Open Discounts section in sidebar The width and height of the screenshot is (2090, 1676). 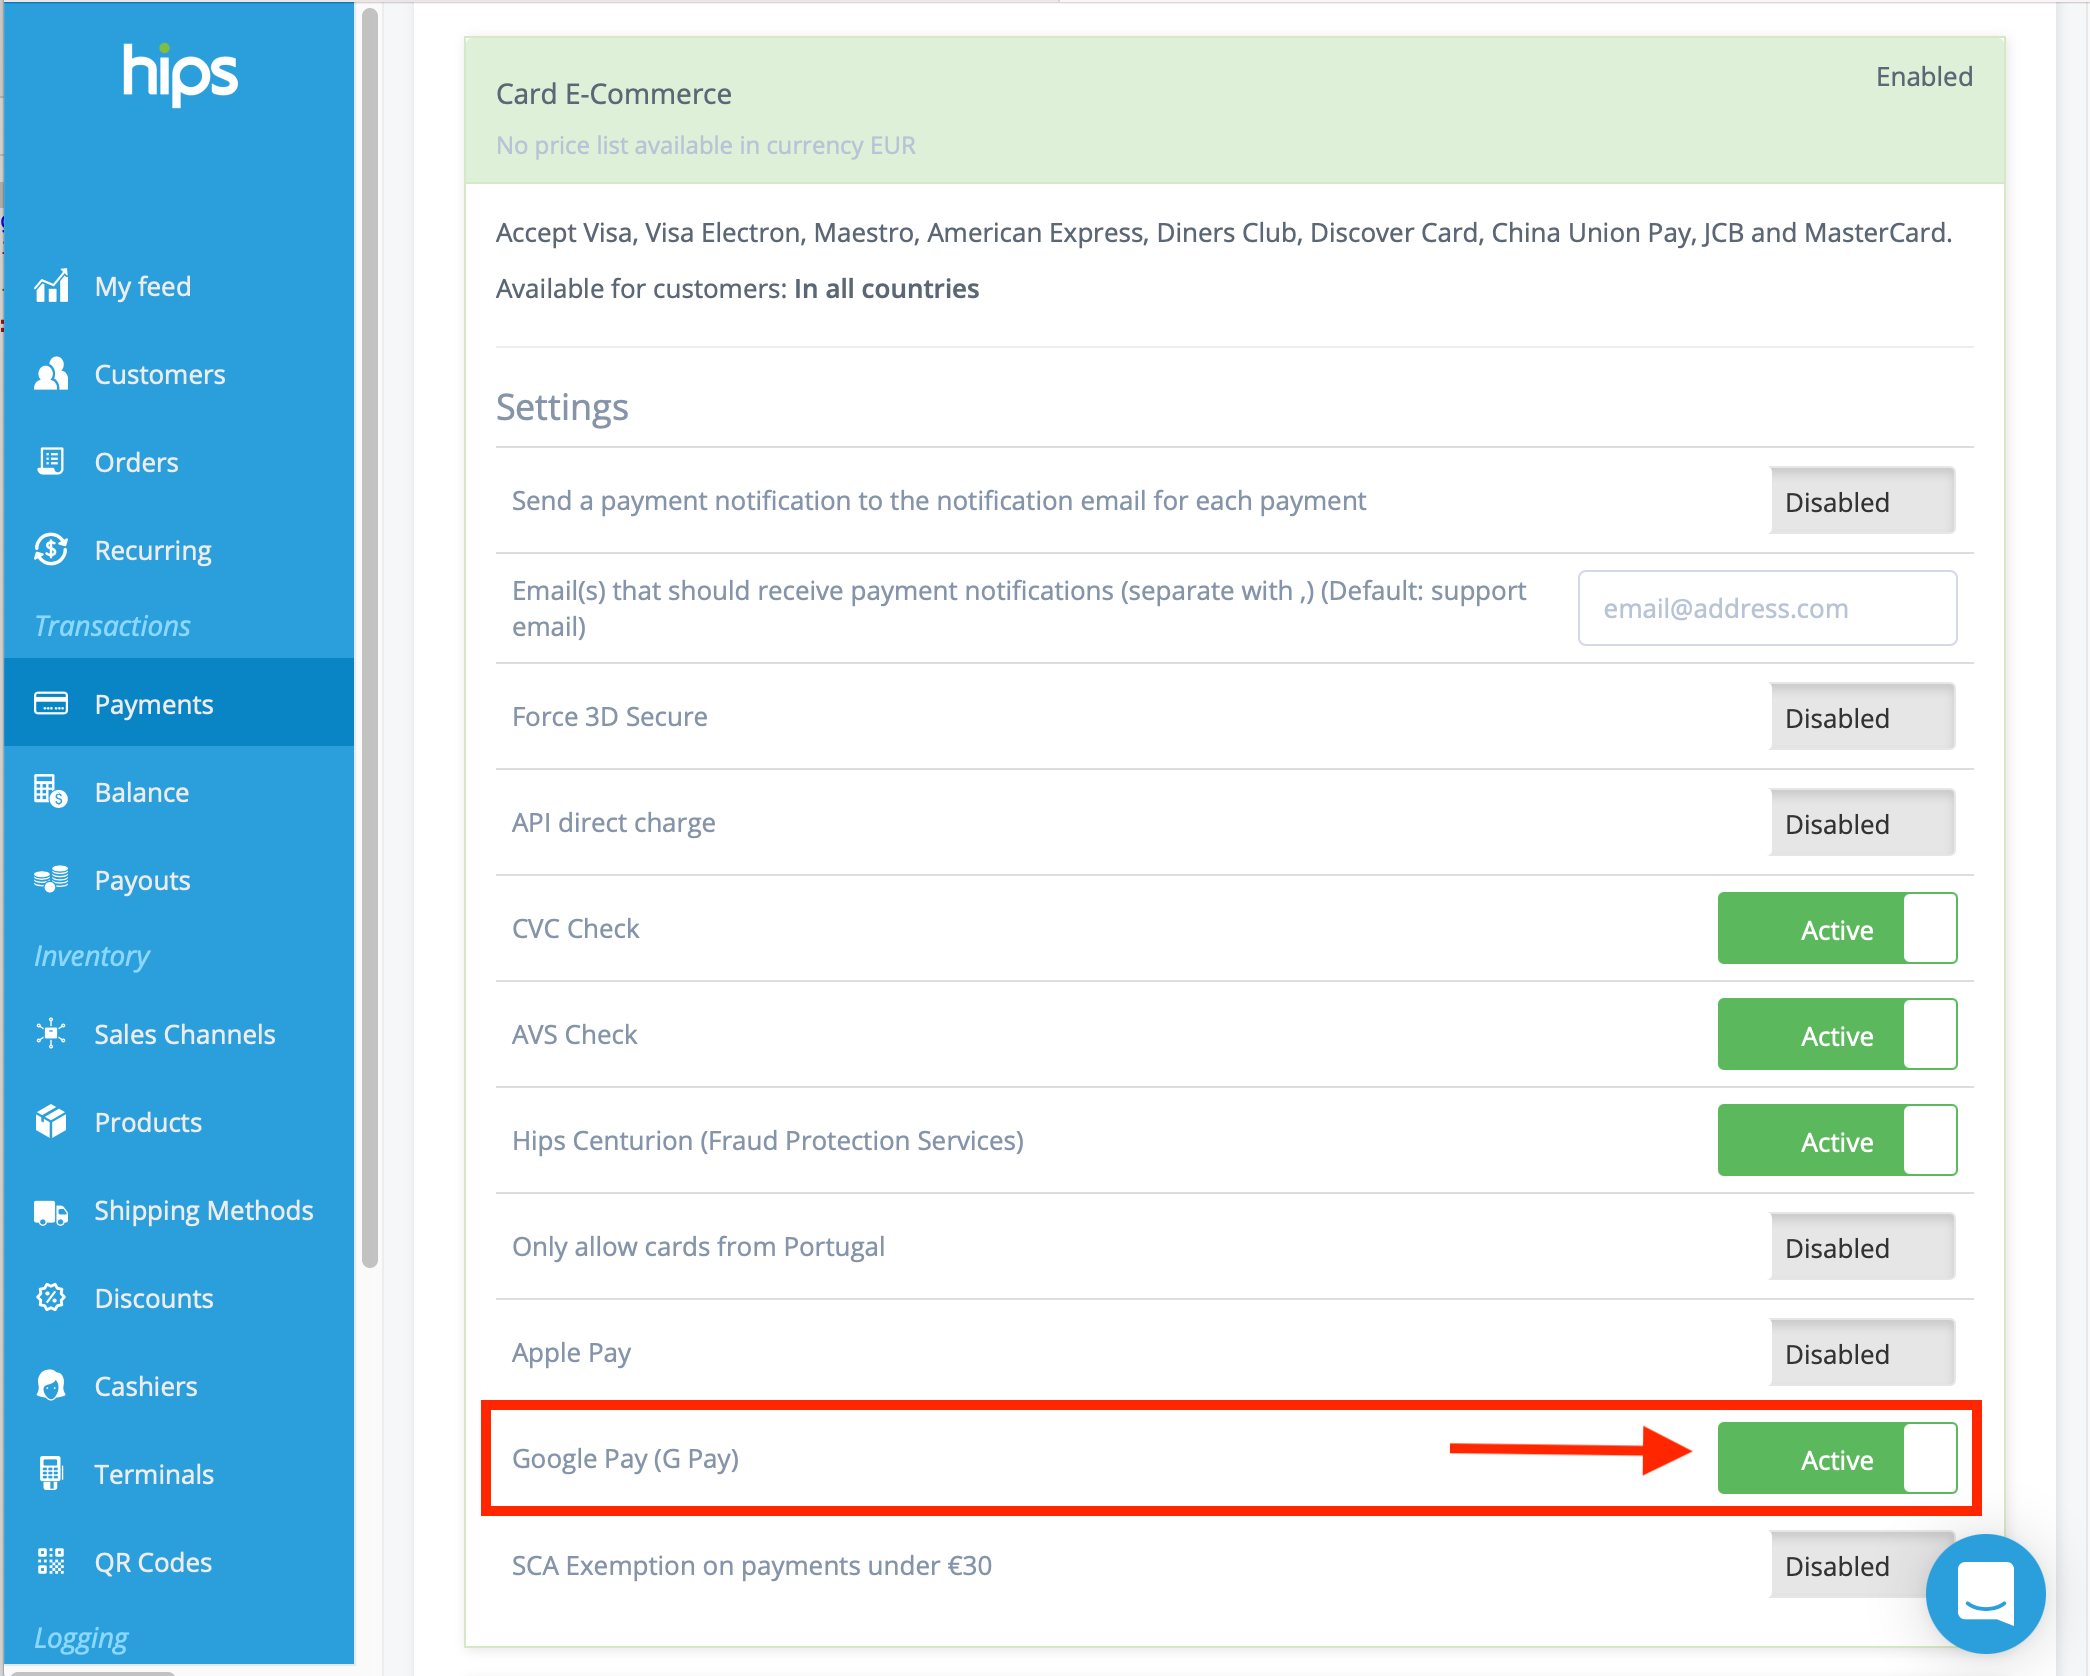(152, 1296)
